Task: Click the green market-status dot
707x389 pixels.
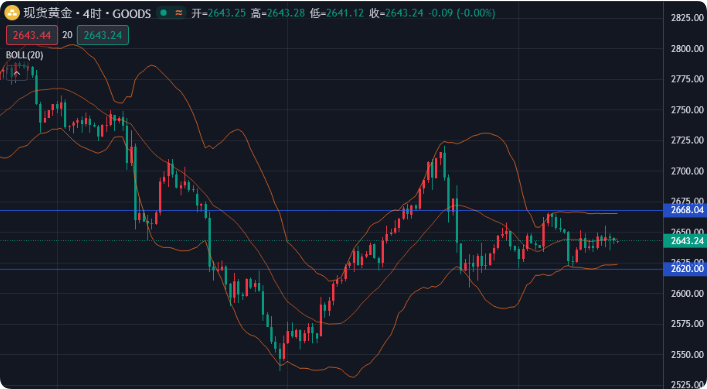Action: (164, 13)
